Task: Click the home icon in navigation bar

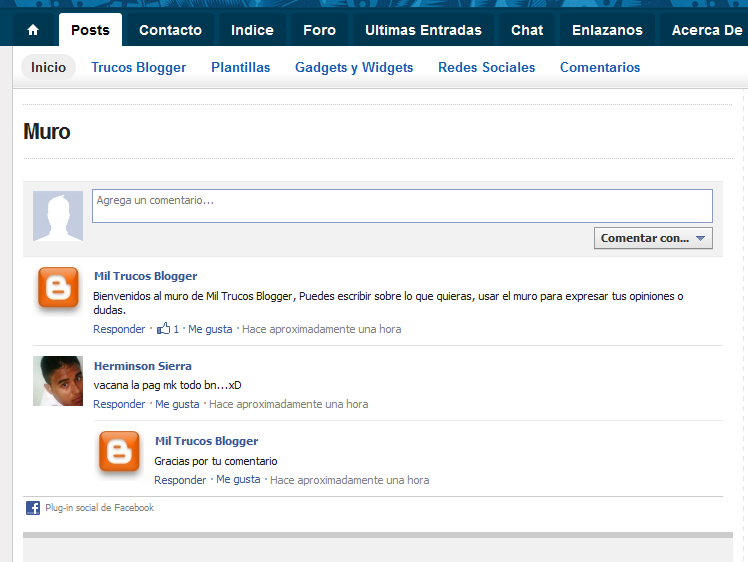Action: (x=33, y=30)
